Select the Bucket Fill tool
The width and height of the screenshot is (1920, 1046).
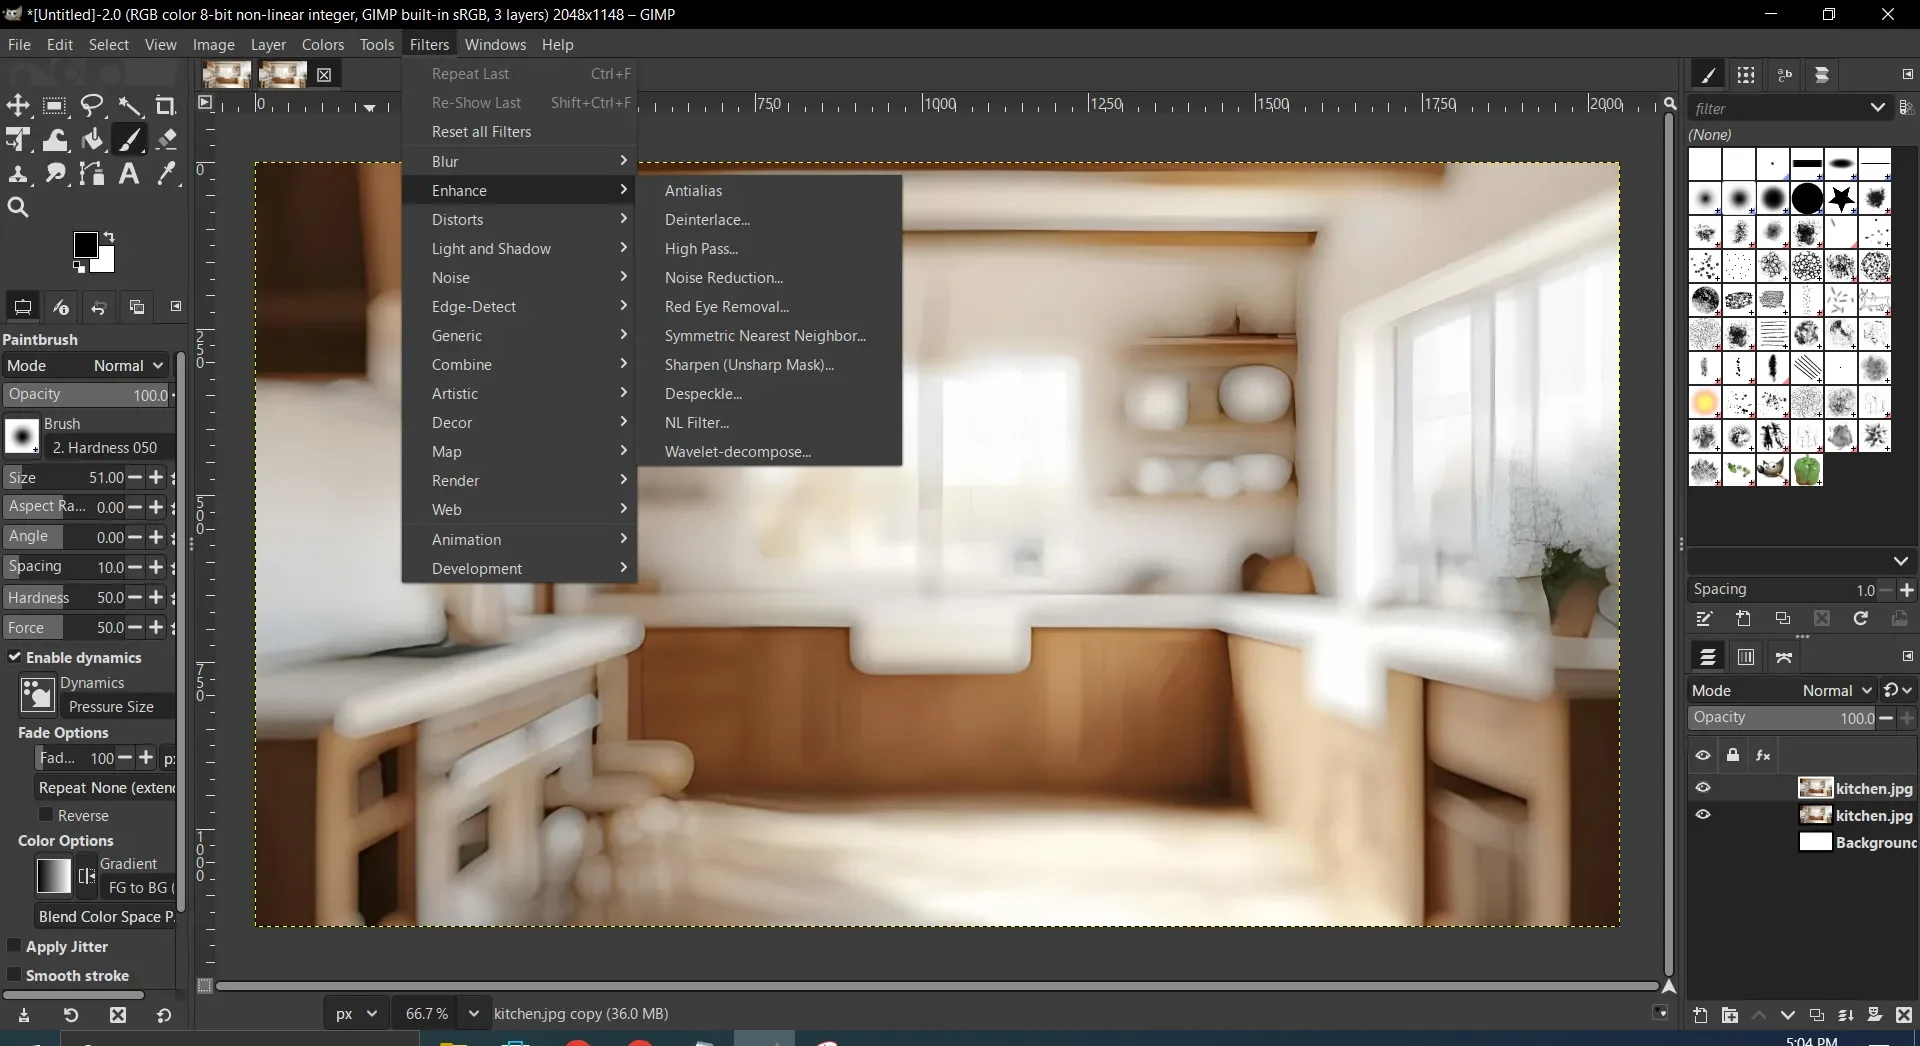92,140
